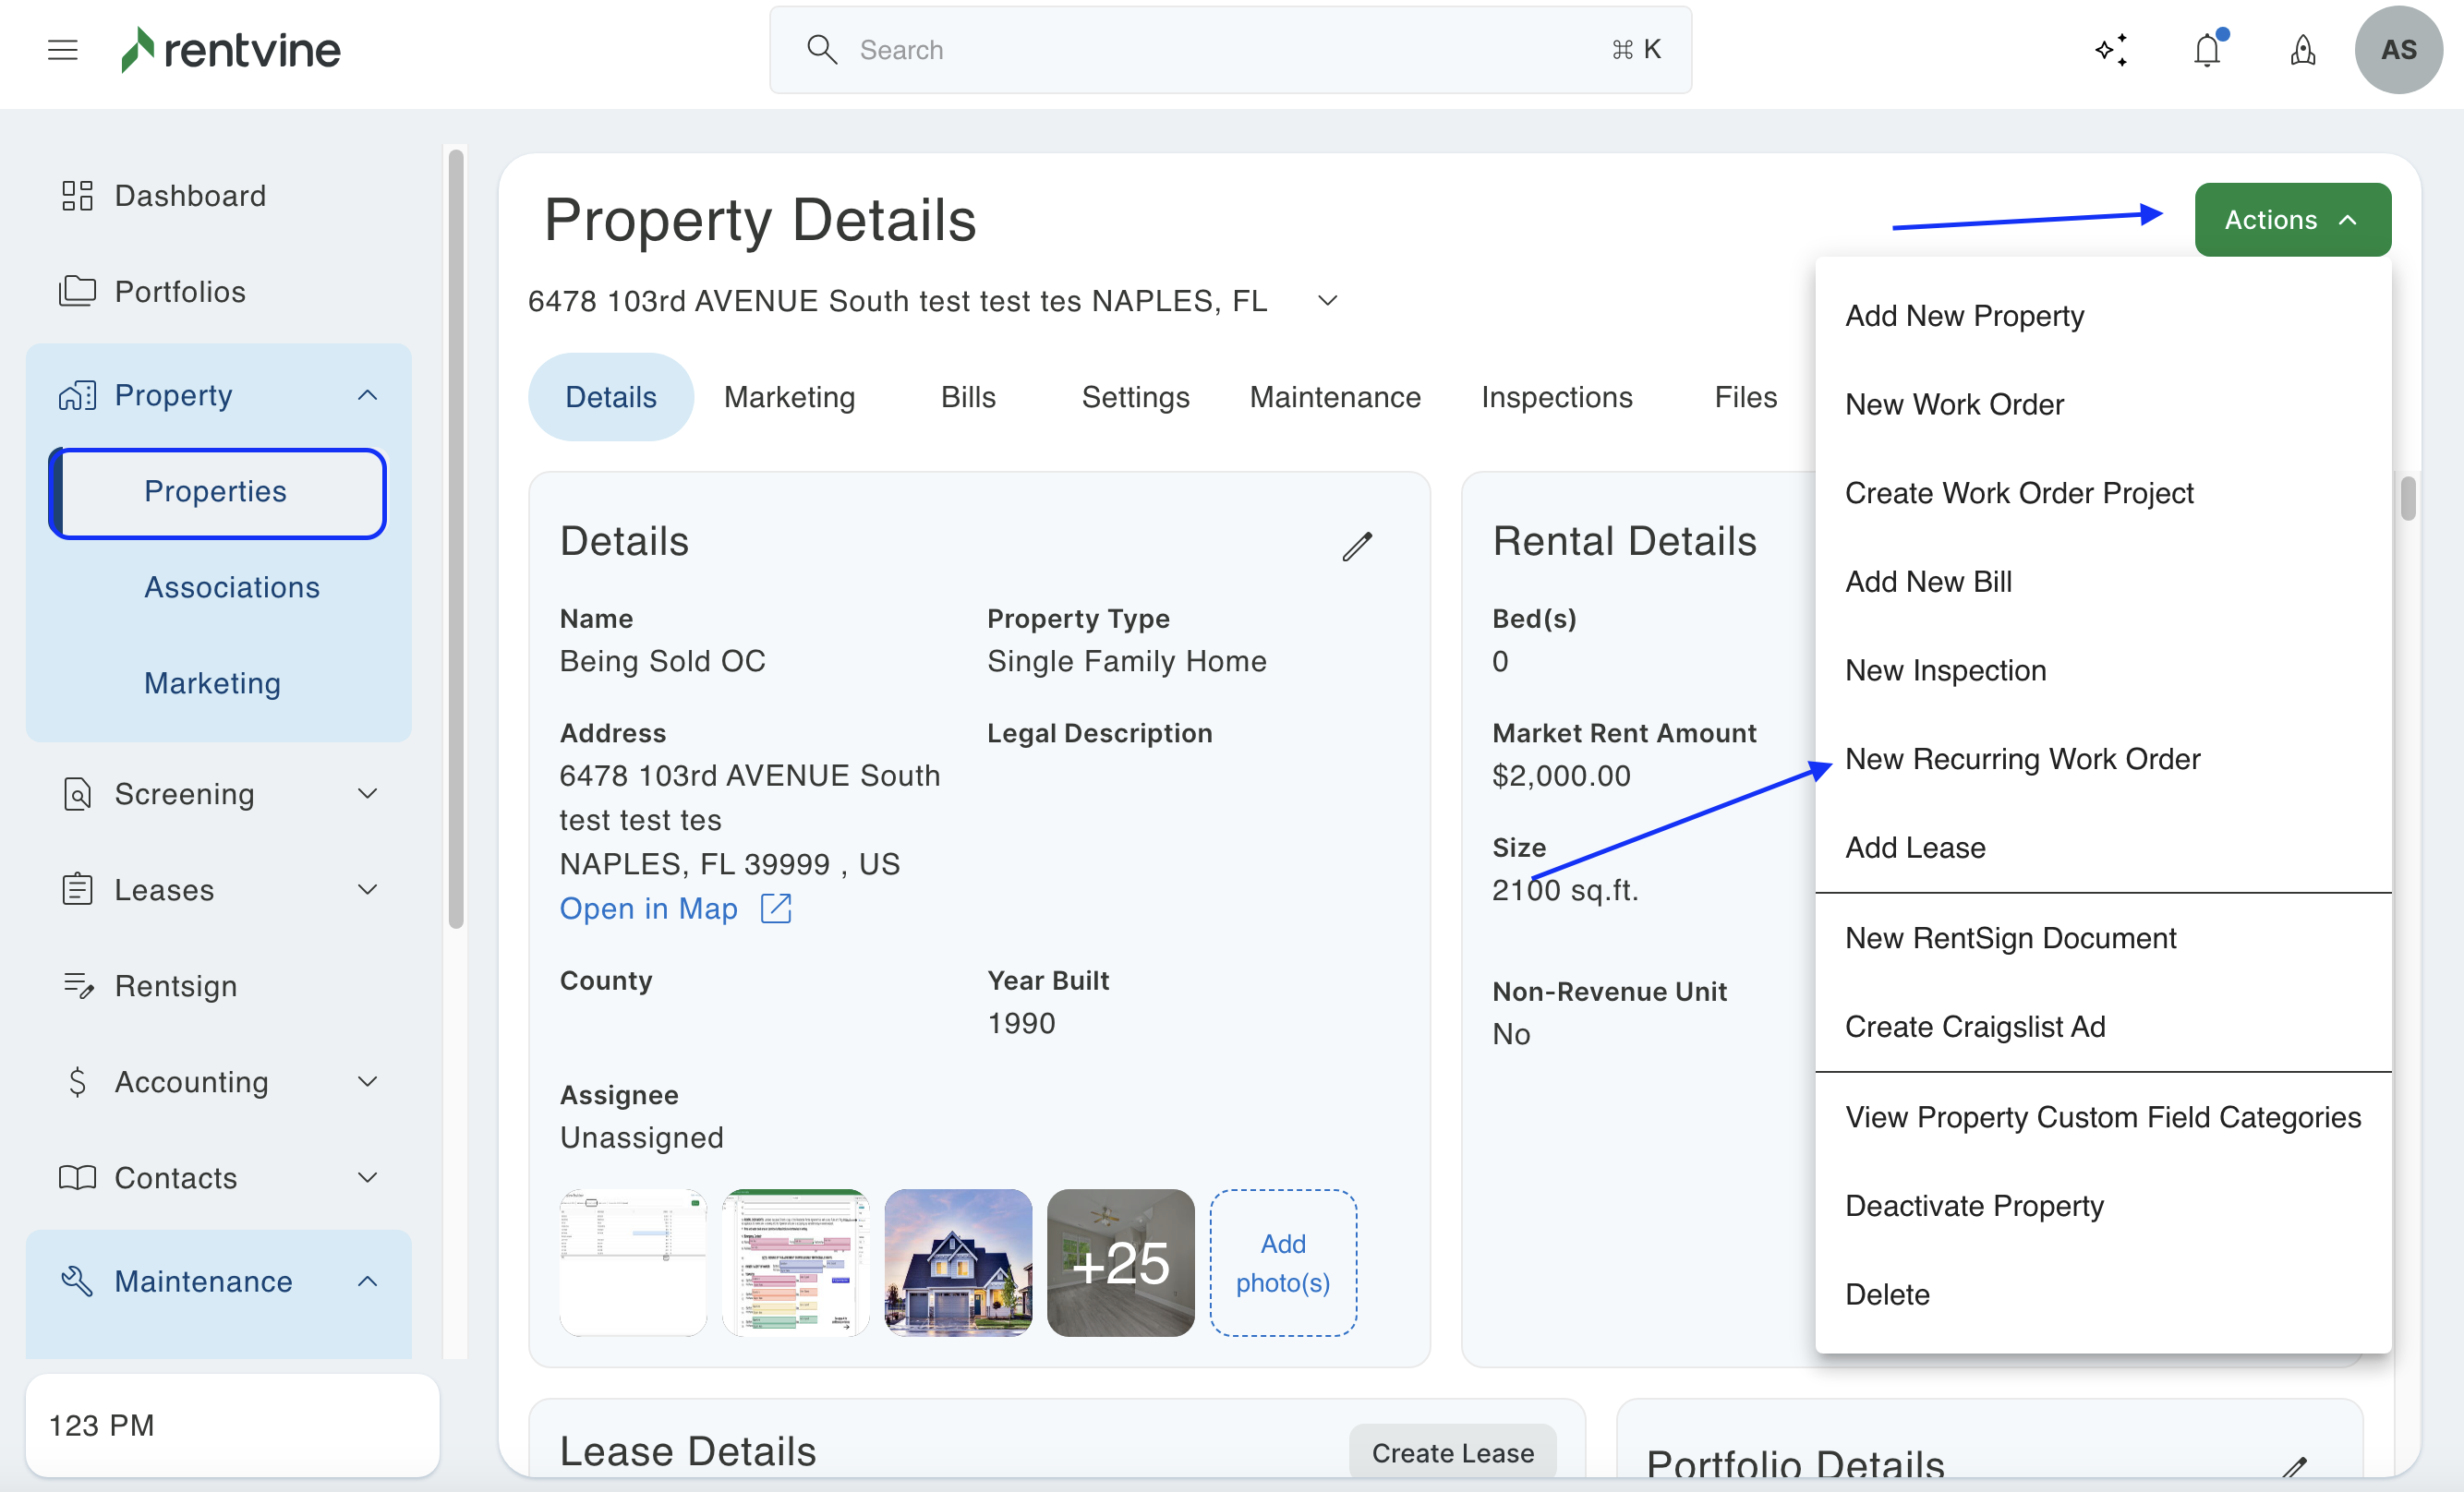Select New Recurring Work Order menu item
Viewport: 2464px width, 1492px height.
pos(2022,759)
